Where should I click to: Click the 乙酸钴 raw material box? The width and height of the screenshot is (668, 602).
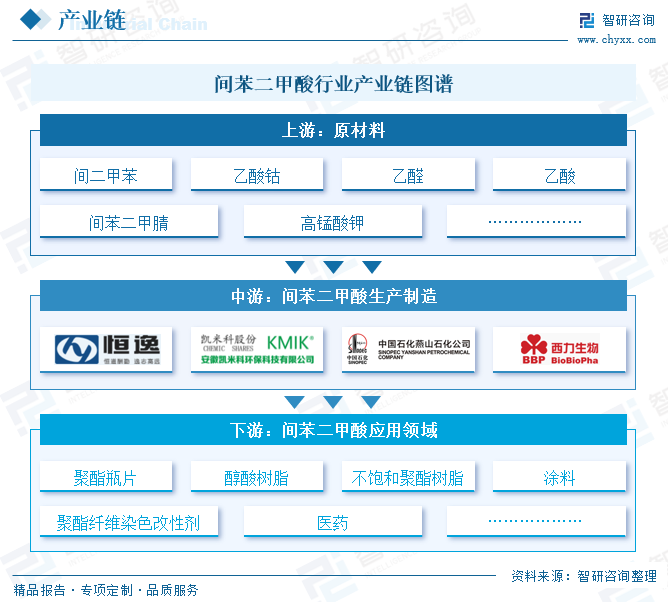pyautogui.click(x=257, y=176)
